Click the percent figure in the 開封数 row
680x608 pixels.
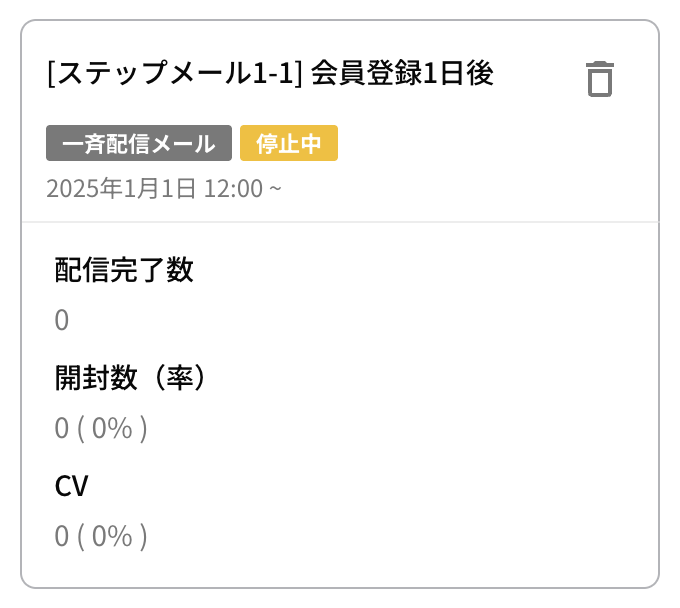point(112,428)
